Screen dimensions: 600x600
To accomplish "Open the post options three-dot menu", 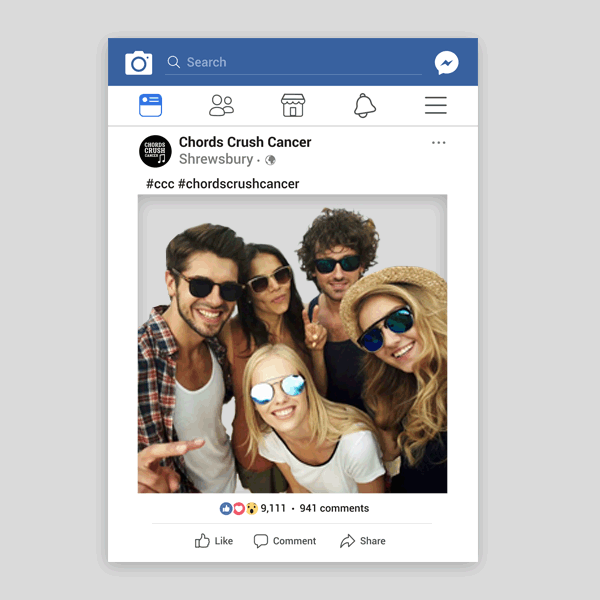I will click(439, 143).
